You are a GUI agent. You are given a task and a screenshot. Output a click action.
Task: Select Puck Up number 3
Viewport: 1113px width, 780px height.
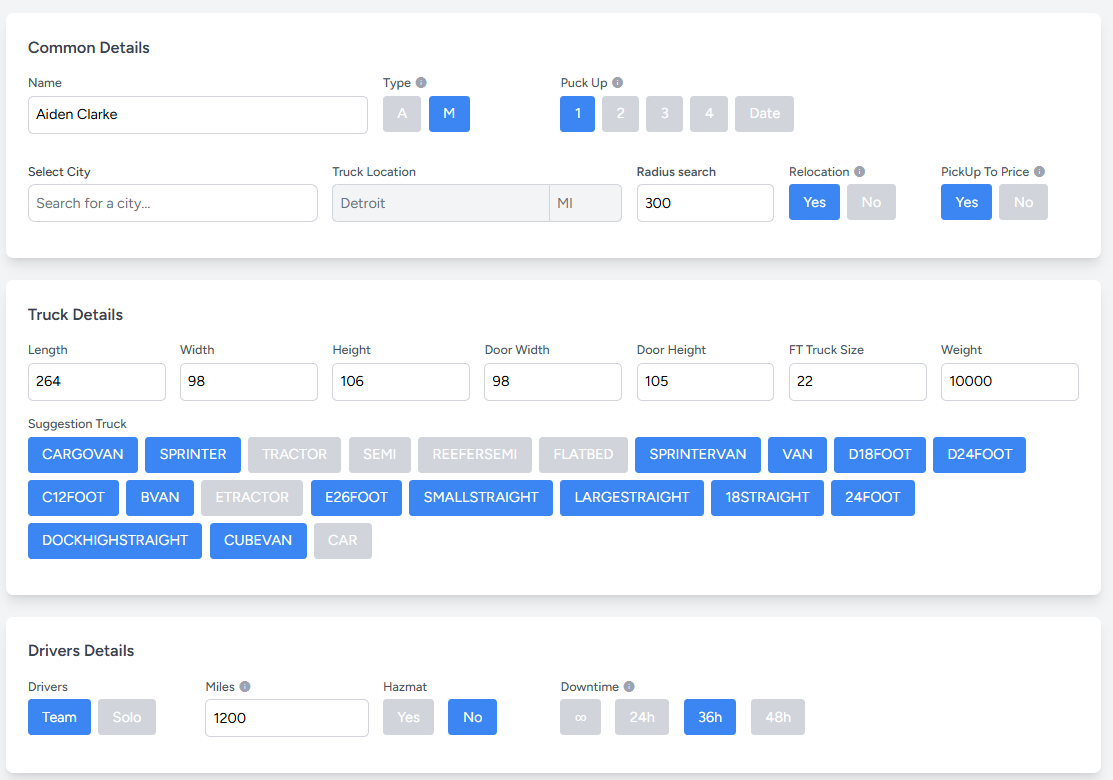click(664, 114)
